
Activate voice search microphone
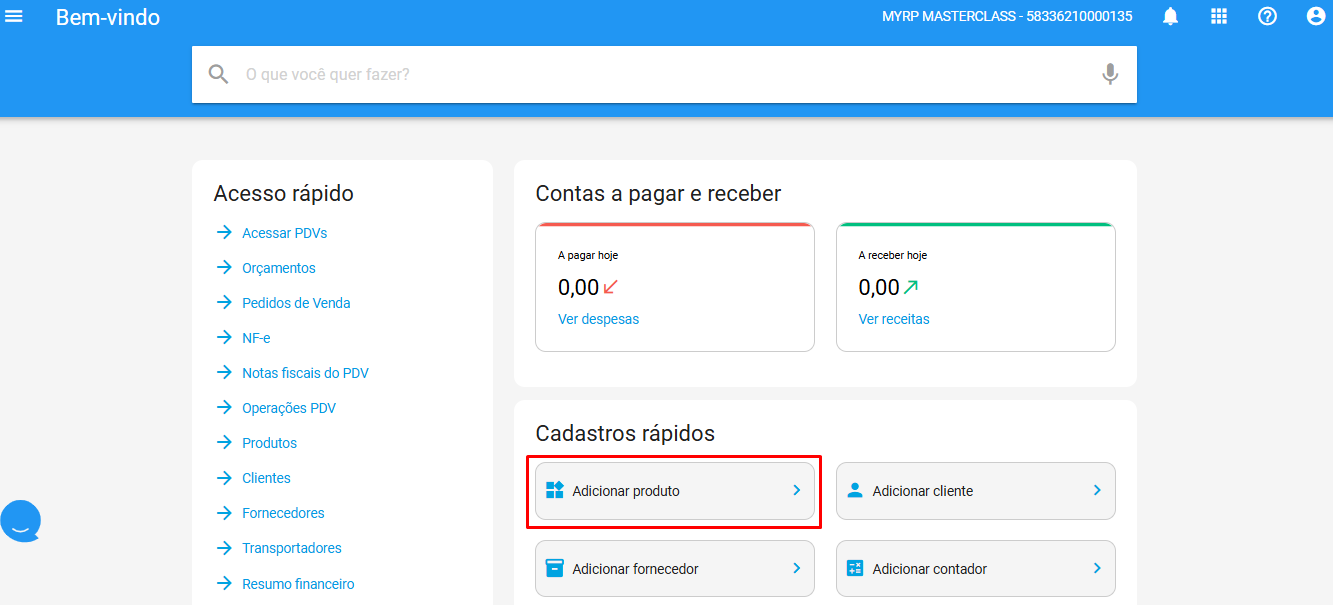(x=1109, y=74)
